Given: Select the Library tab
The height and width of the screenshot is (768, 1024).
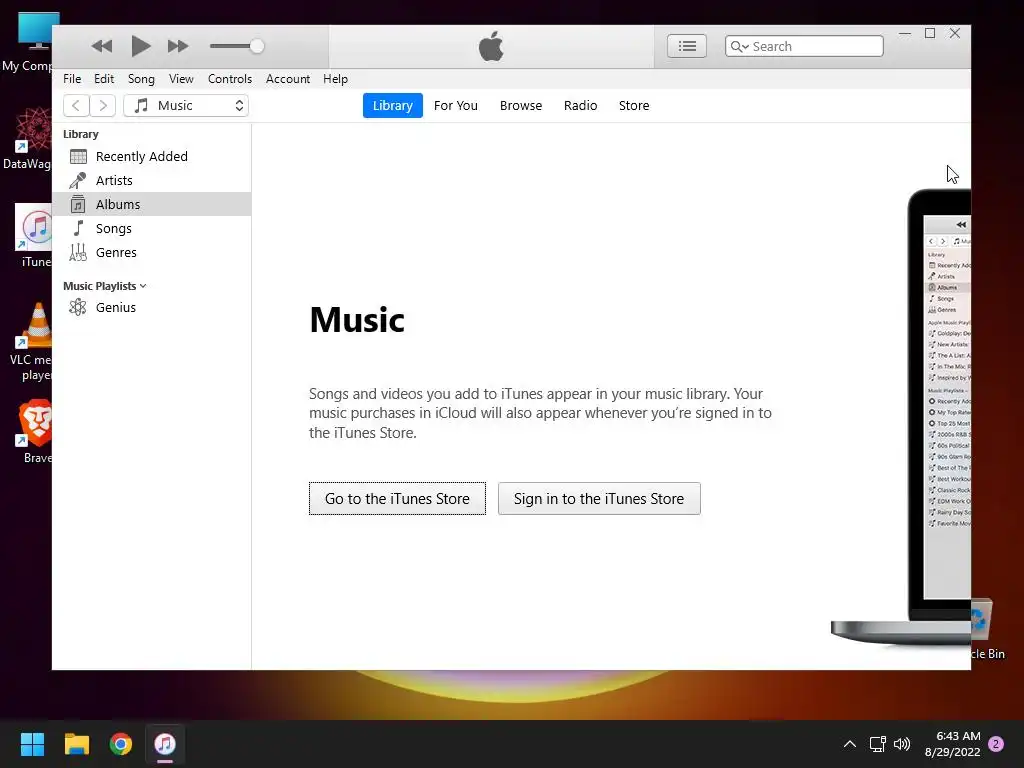Looking at the screenshot, I should pyautogui.click(x=392, y=105).
